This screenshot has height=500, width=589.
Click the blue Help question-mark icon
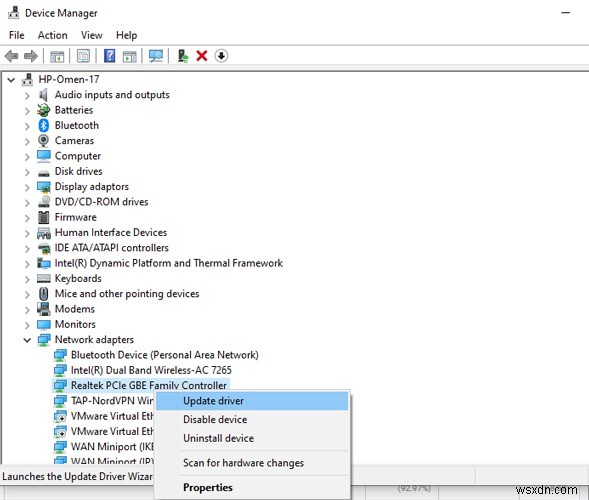[109, 56]
